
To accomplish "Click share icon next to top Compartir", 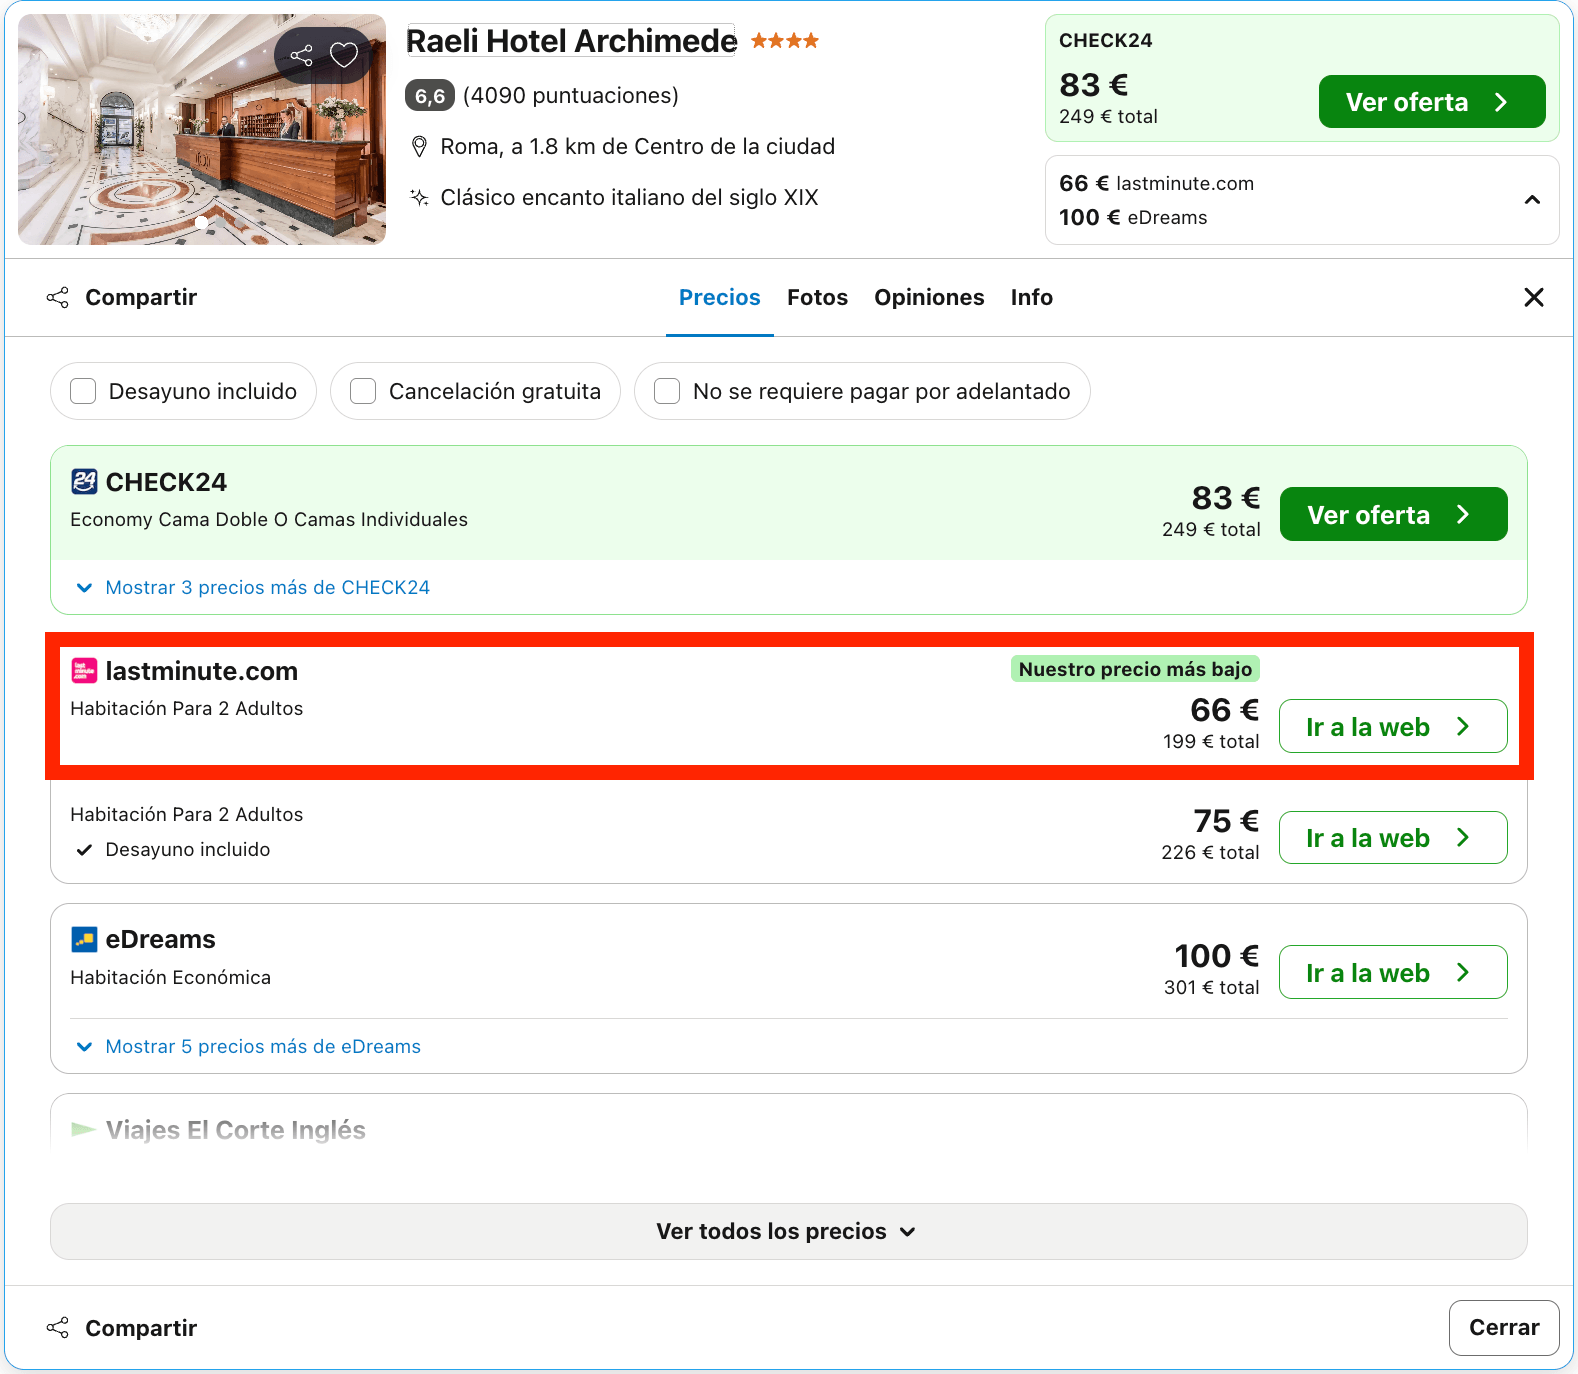I will click(58, 297).
